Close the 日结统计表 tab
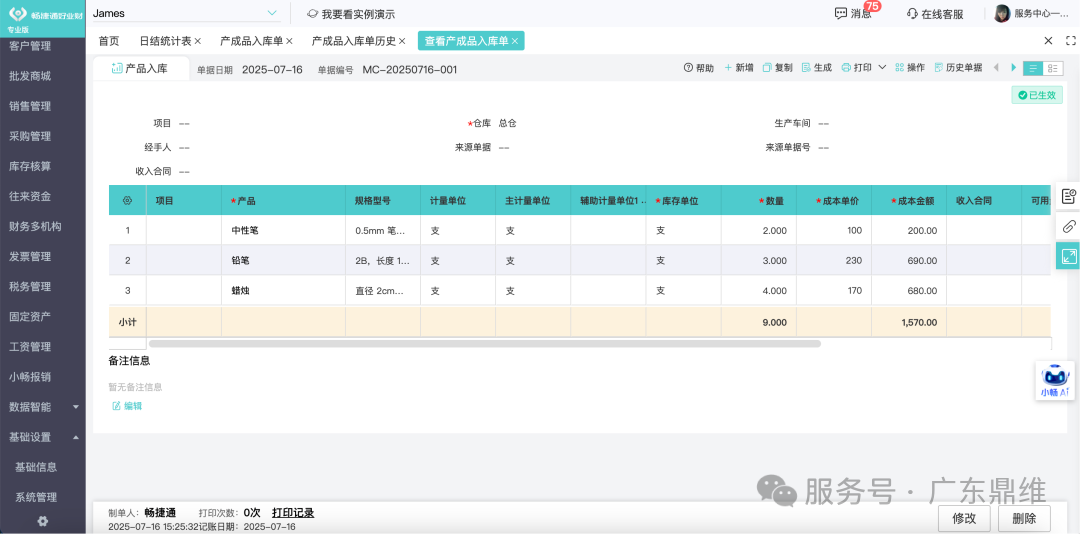The image size is (1080, 534). point(198,41)
